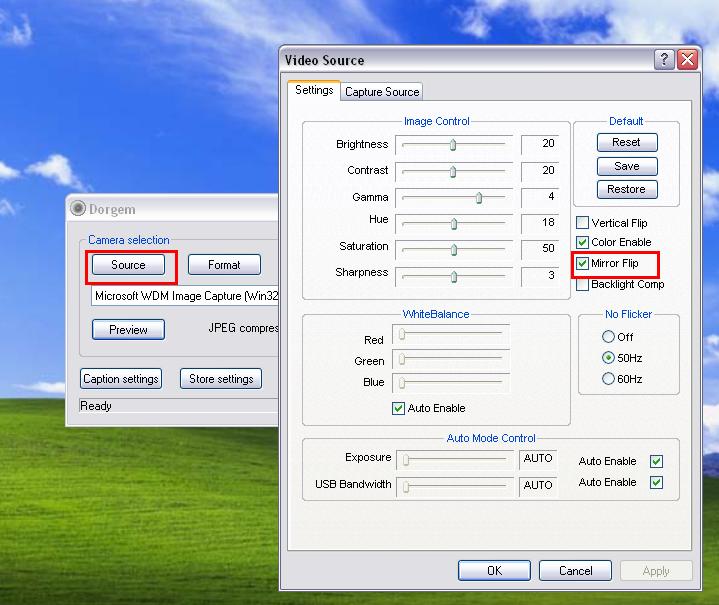Click Cancel in Video Source dialog
This screenshot has height=605, width=719.
coord(575,571)
